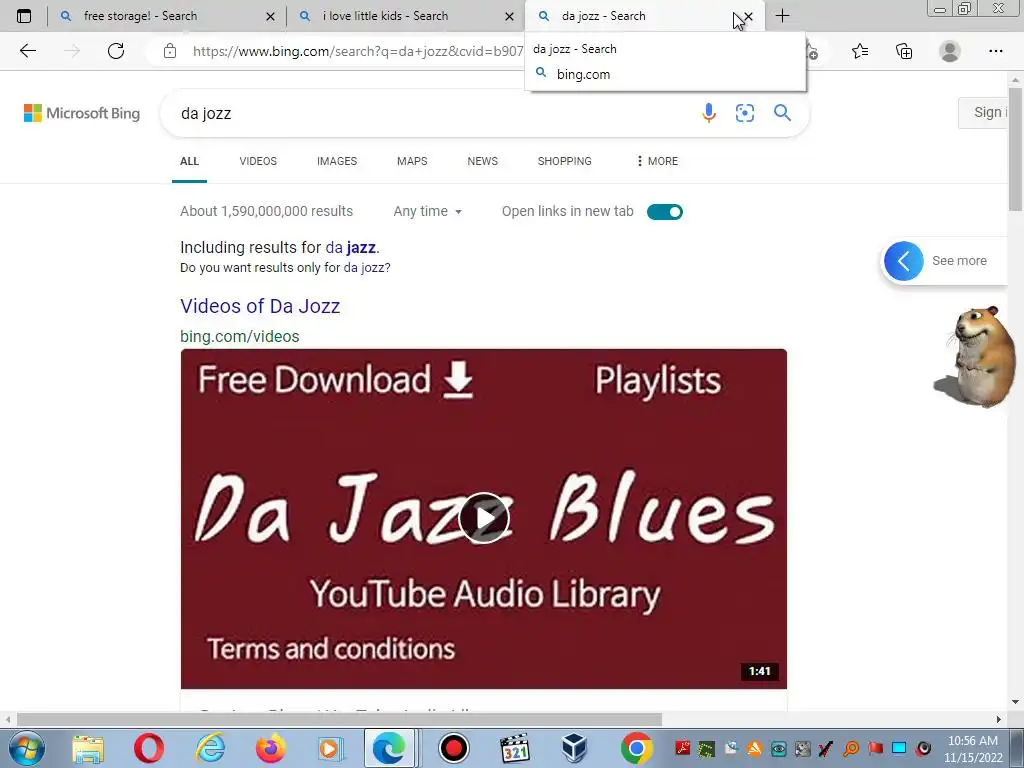
Task: Play the Da Jazz Blues video
Action: pos(484,519)
